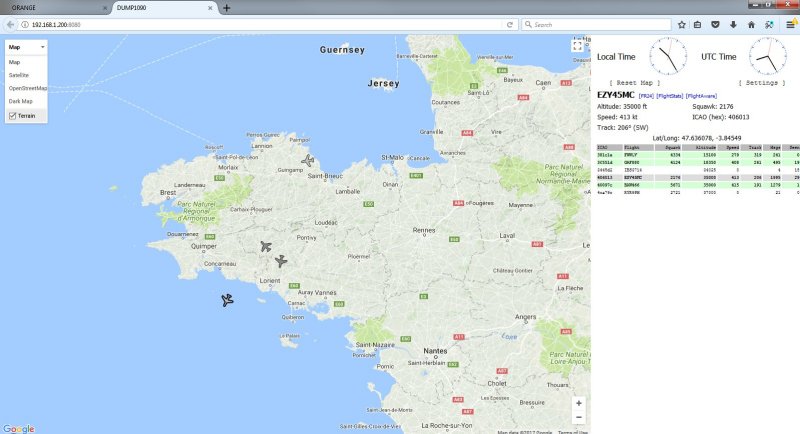
Task: Click the aircraft icon near Saint-Brieuc
Action: coord(308,161)
